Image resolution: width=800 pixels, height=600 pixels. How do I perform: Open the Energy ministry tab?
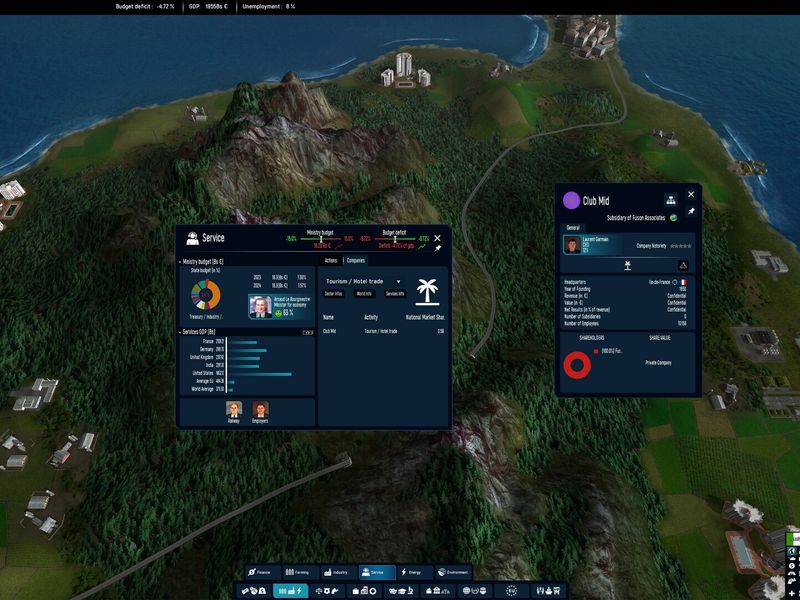[x=415, y=572]
